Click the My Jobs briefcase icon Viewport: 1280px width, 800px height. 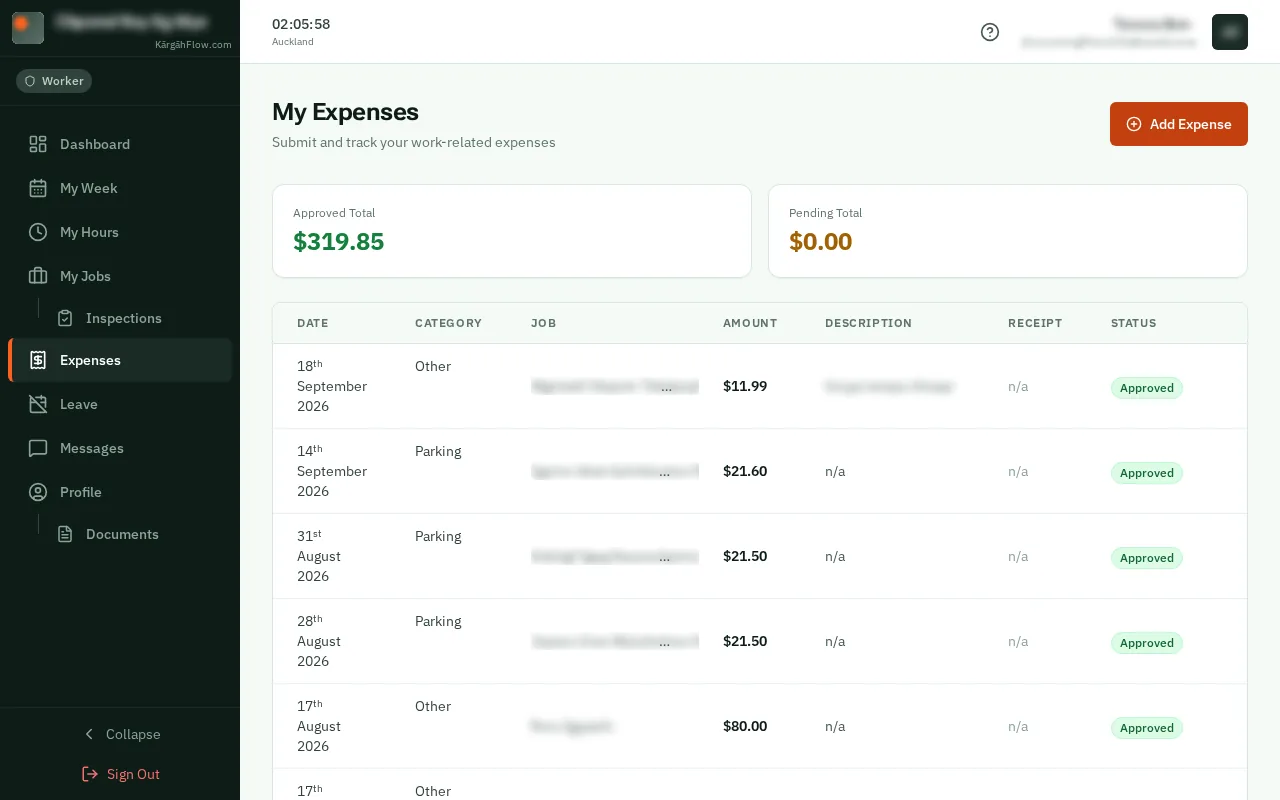click(38, 276)
